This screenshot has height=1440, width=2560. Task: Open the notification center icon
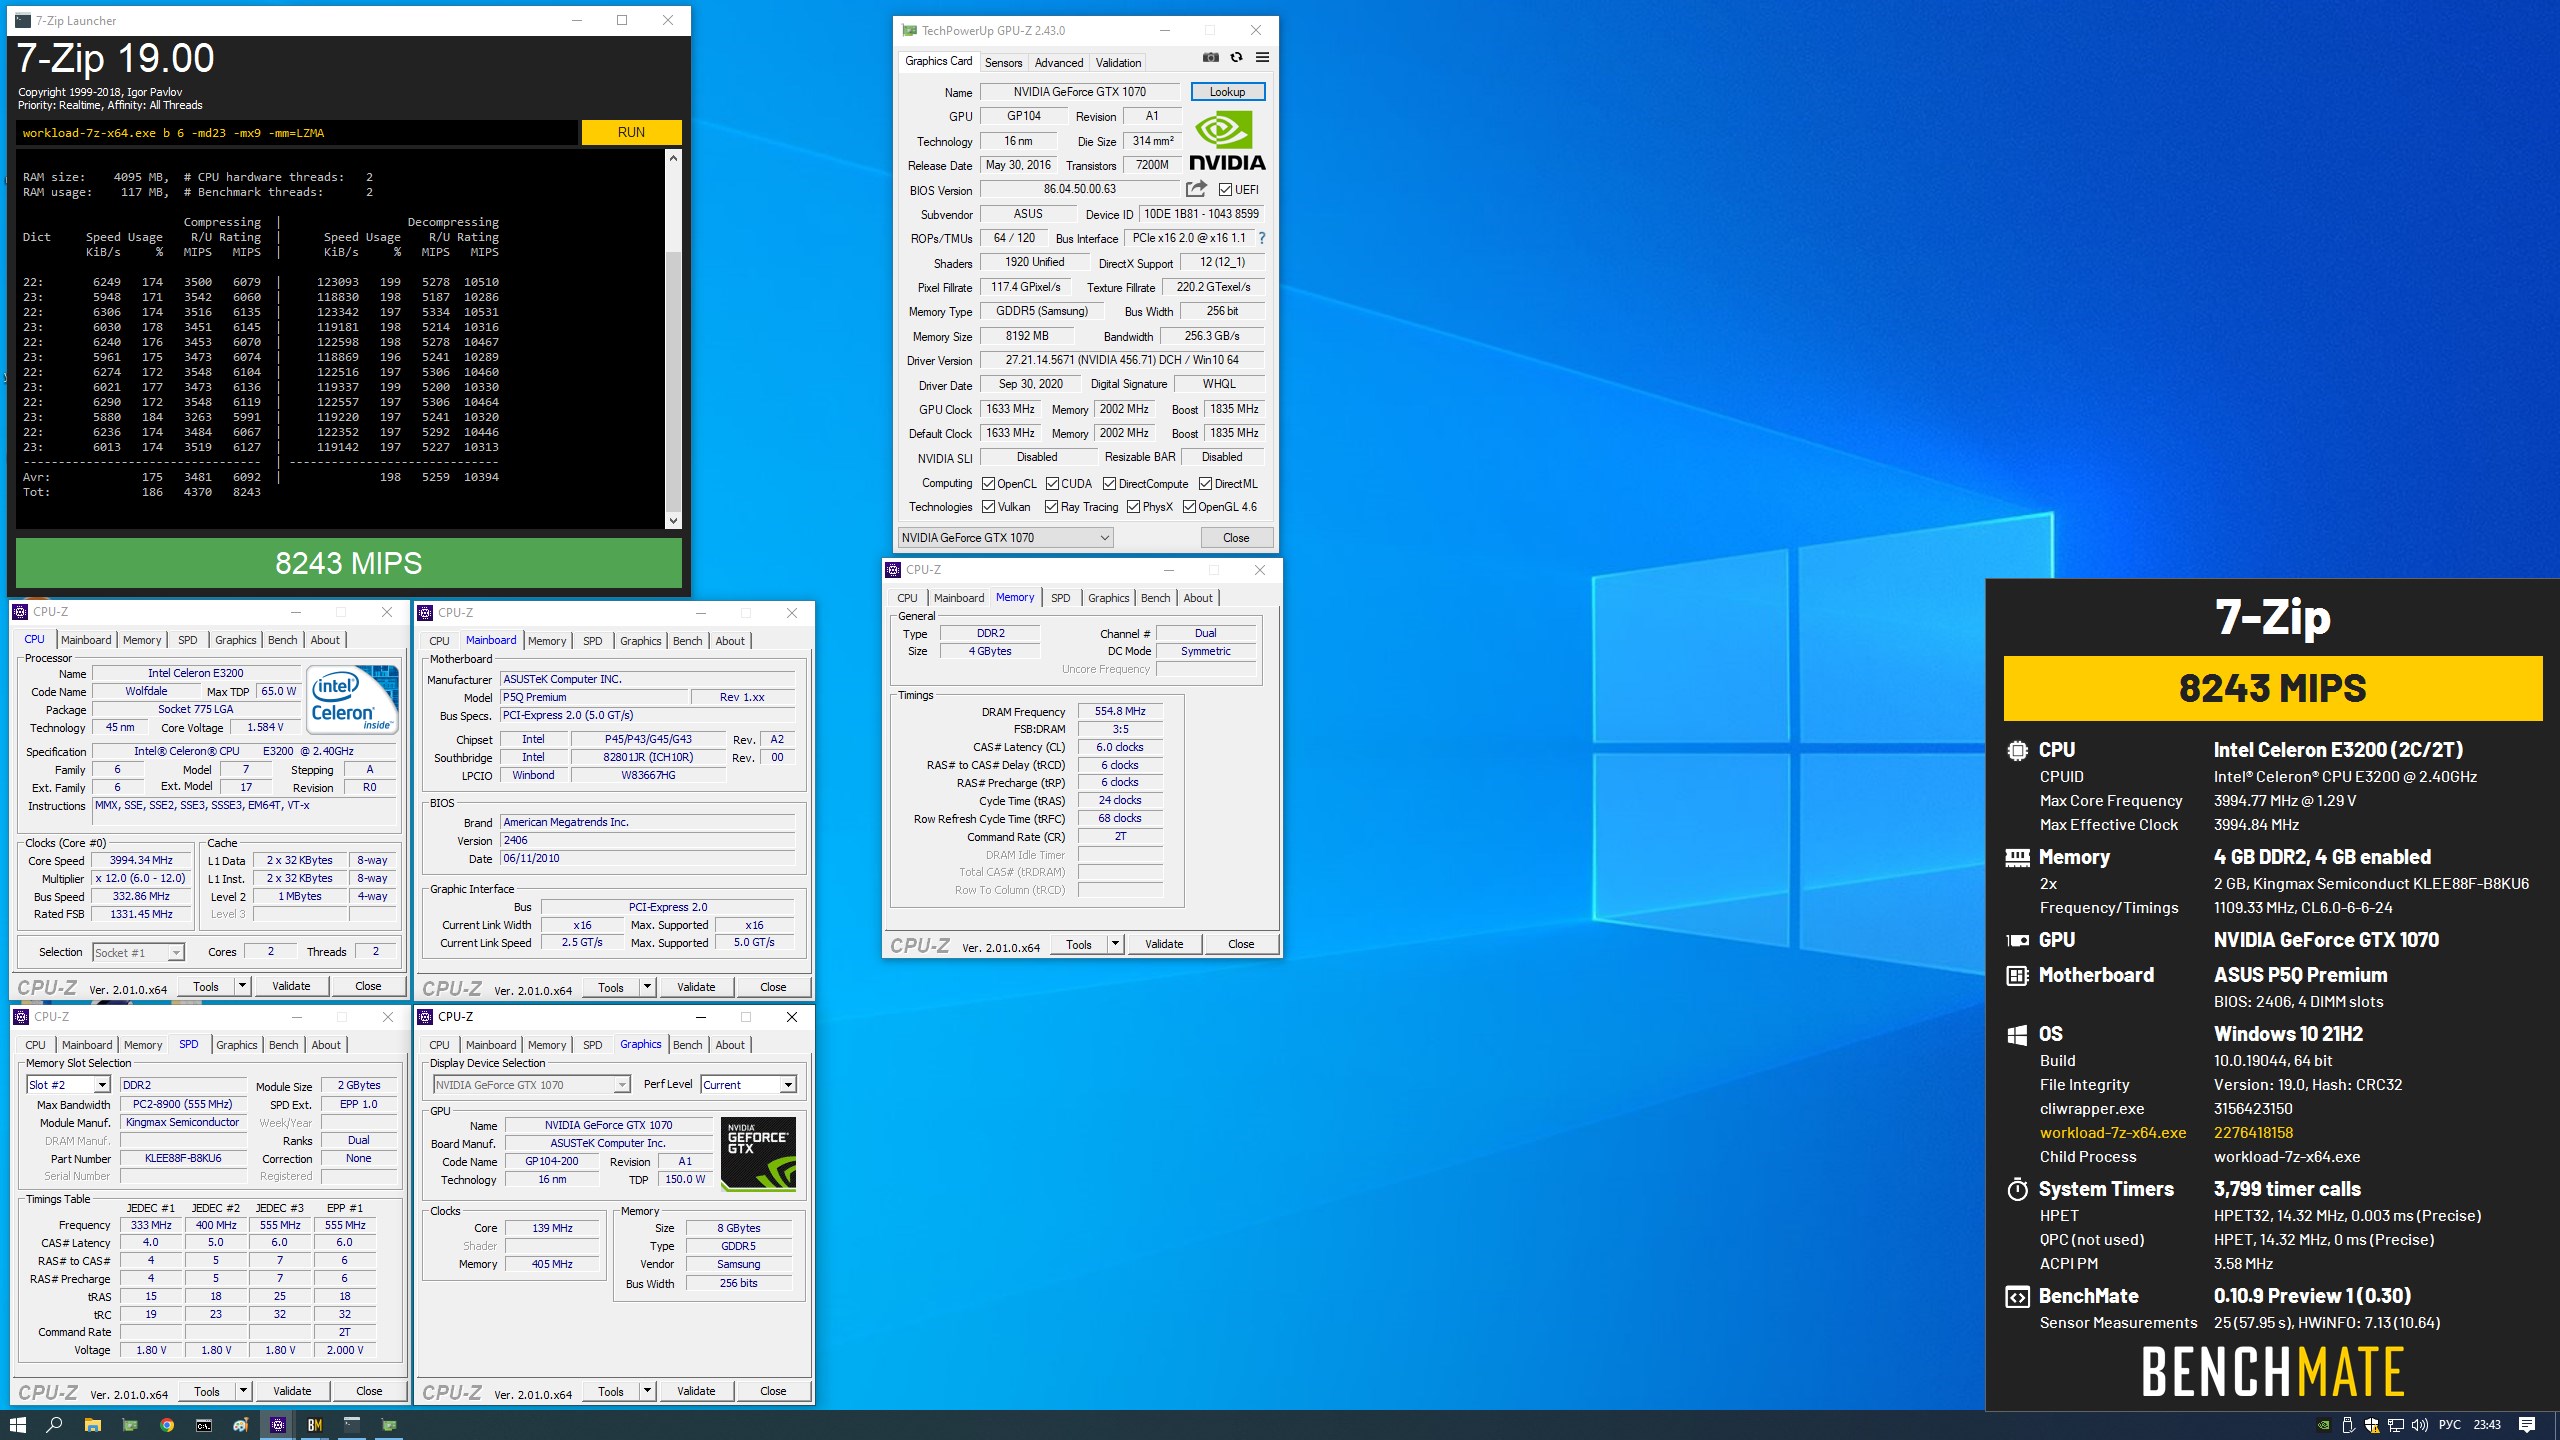coord(2527,1425)
